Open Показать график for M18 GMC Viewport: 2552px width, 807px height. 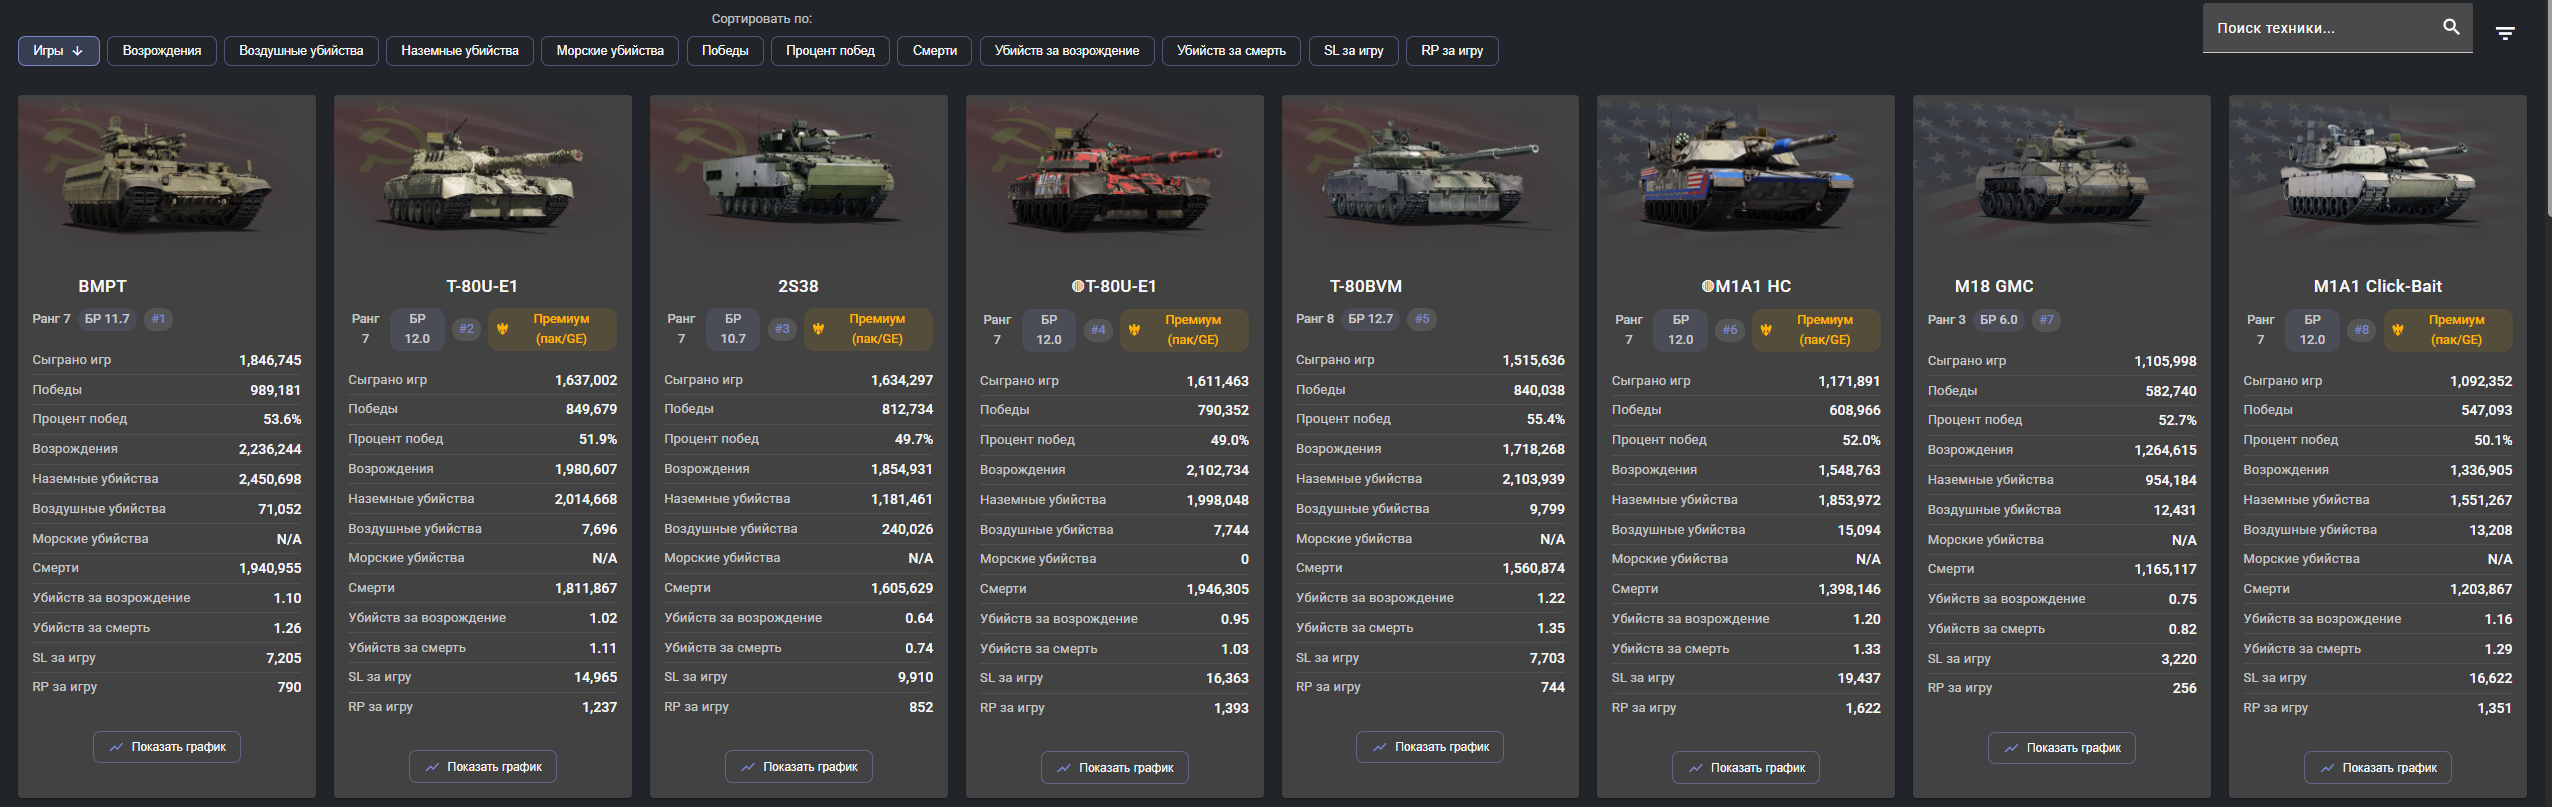[2062, 748]
